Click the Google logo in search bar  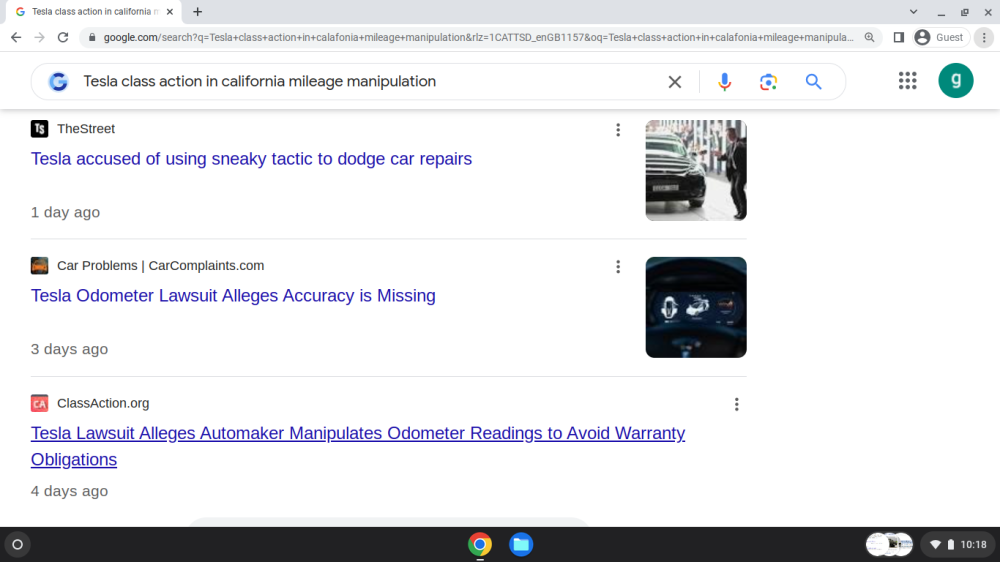click(59, 82)
